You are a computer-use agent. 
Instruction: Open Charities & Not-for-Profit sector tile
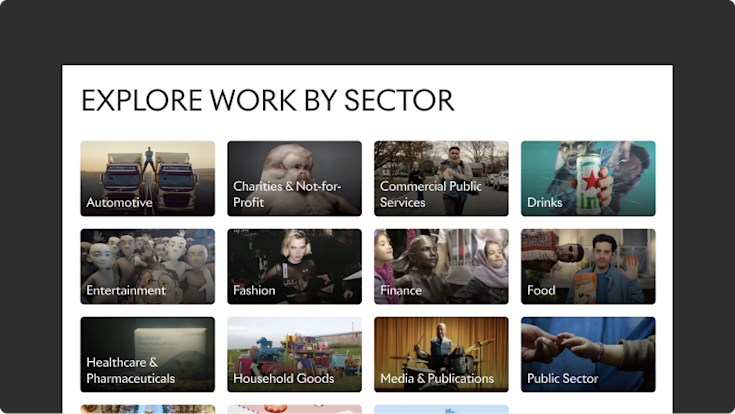tap(294, 179)
